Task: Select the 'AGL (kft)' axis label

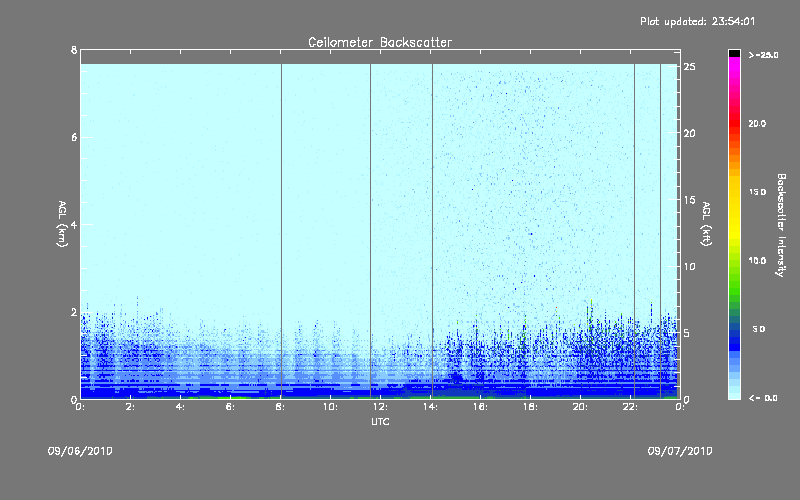Action: click(706, 224)
